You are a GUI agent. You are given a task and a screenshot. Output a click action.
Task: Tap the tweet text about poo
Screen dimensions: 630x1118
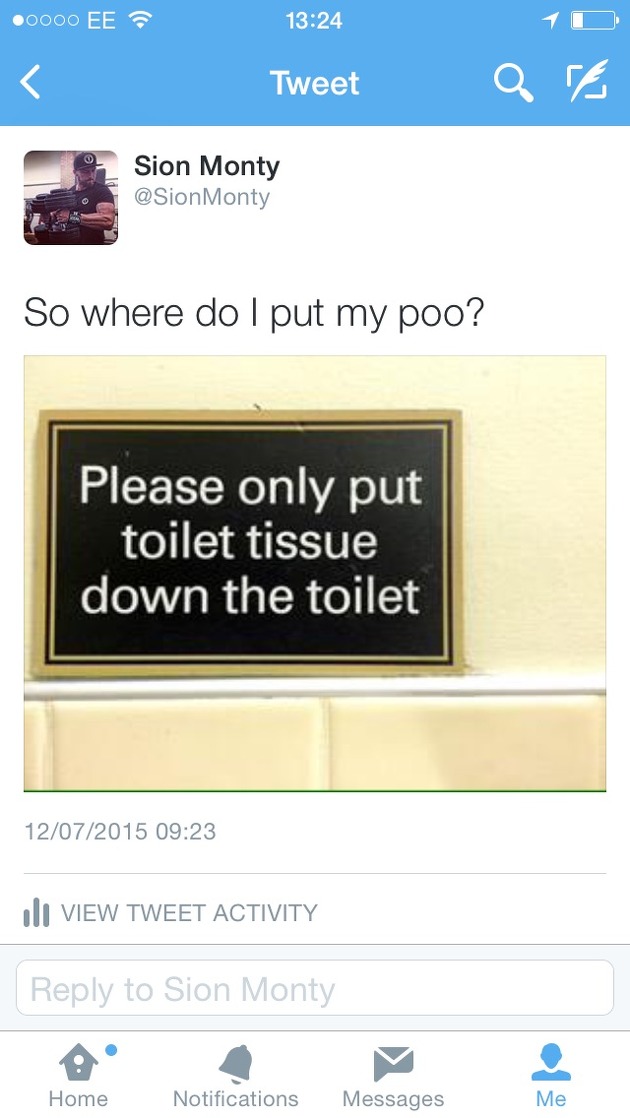click(254, 314)
